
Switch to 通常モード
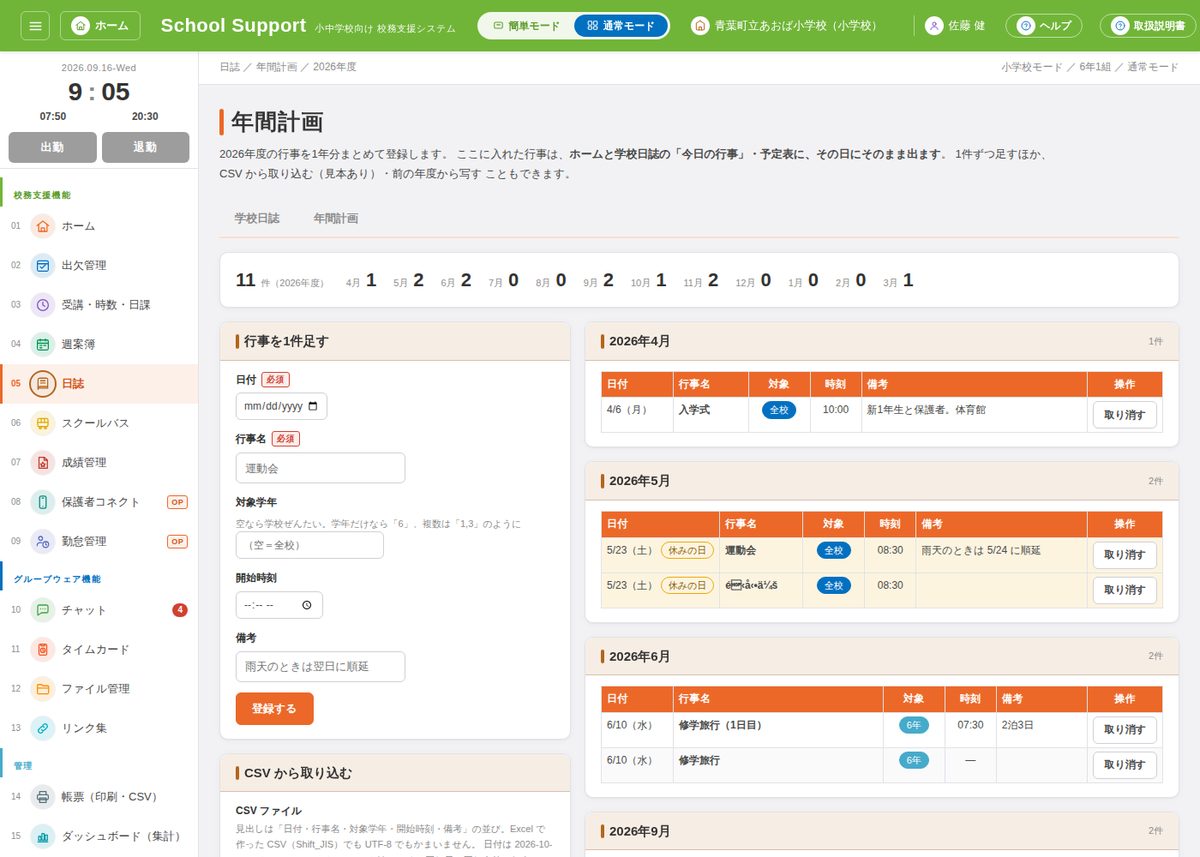[621, 25]
